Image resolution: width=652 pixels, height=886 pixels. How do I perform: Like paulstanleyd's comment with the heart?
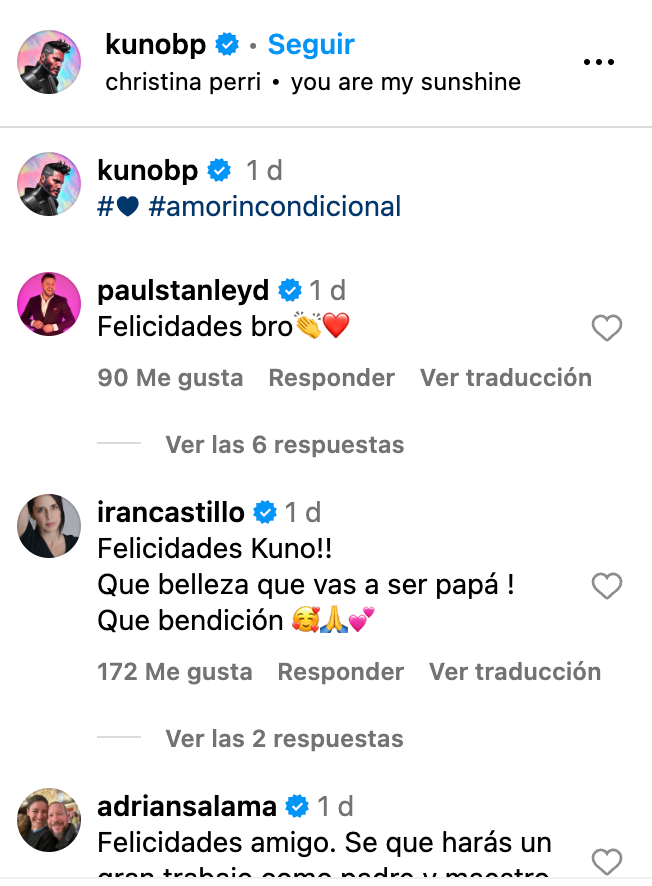point(607,328)
